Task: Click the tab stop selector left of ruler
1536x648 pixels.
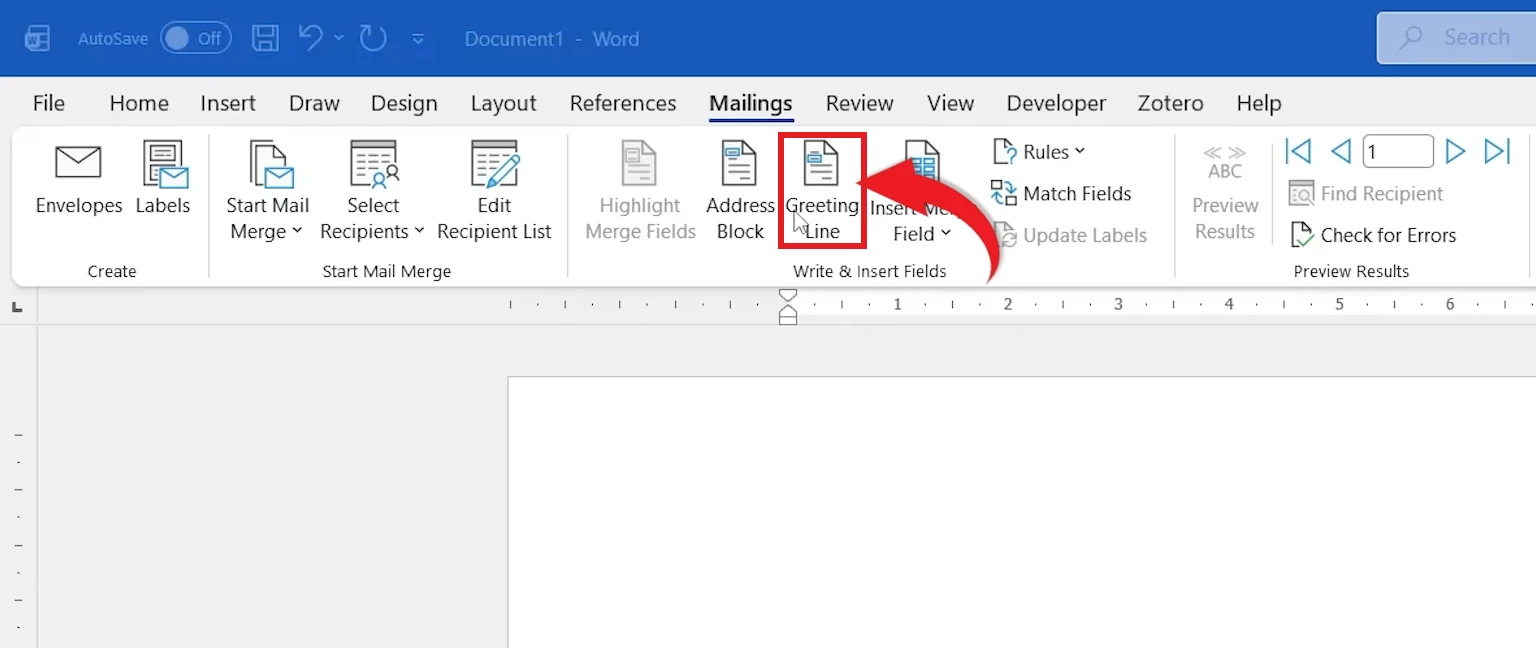Action: (17, 307)
